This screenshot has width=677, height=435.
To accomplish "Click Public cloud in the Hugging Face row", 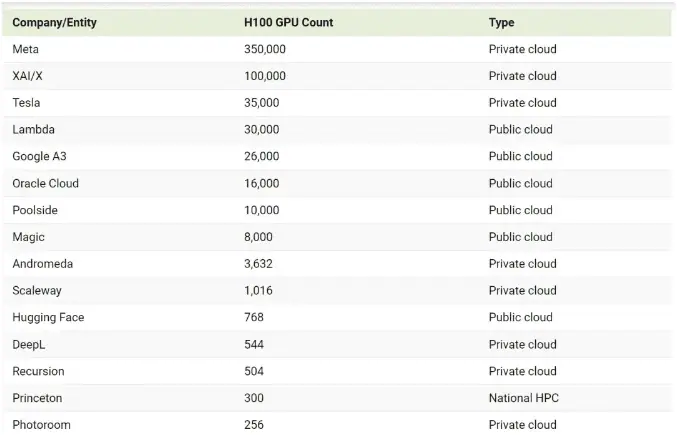I will pyautogui.click(x=521, y=317).
